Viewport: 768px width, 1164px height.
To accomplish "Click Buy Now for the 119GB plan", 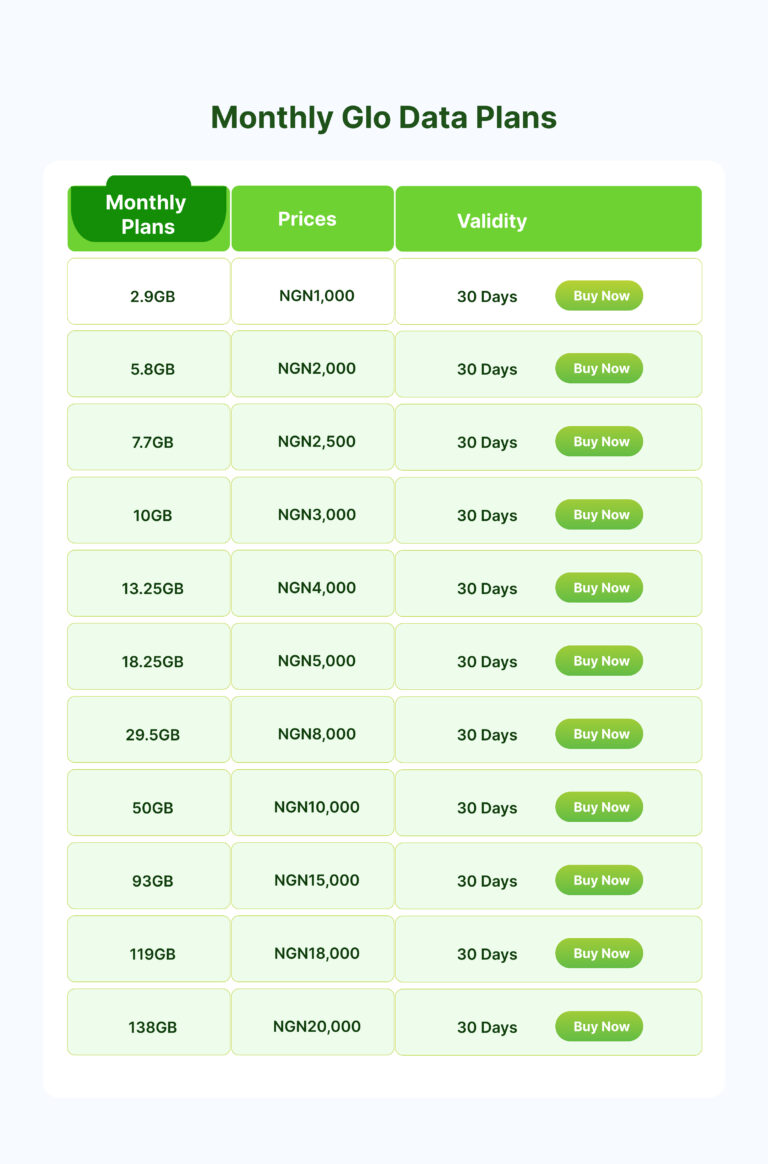I will pyautogui.click(x=599, y=953).
